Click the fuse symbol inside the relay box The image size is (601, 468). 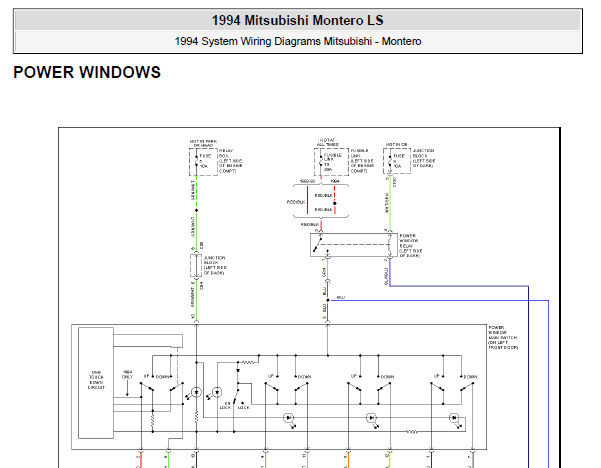coord(196,162)
